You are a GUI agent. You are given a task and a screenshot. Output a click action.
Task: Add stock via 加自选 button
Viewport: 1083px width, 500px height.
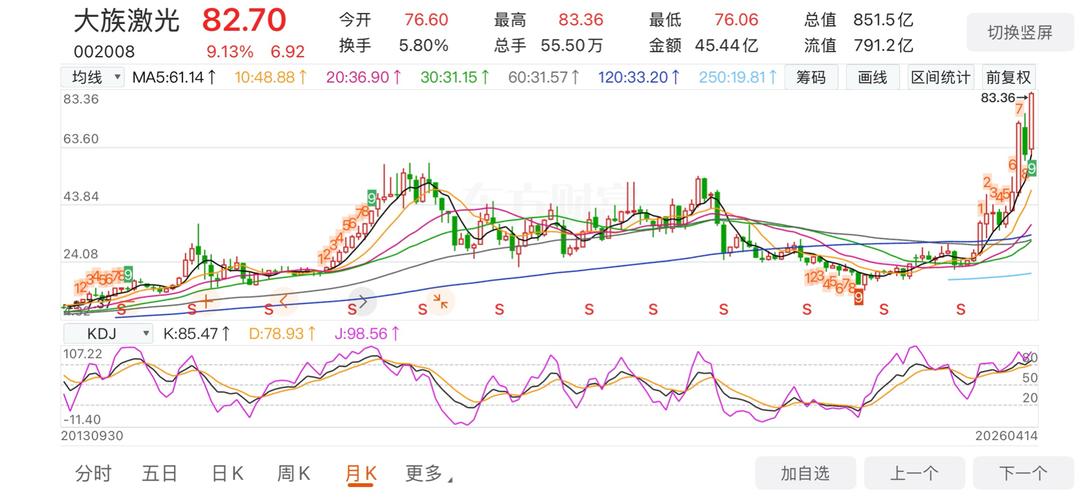point(805,474)
